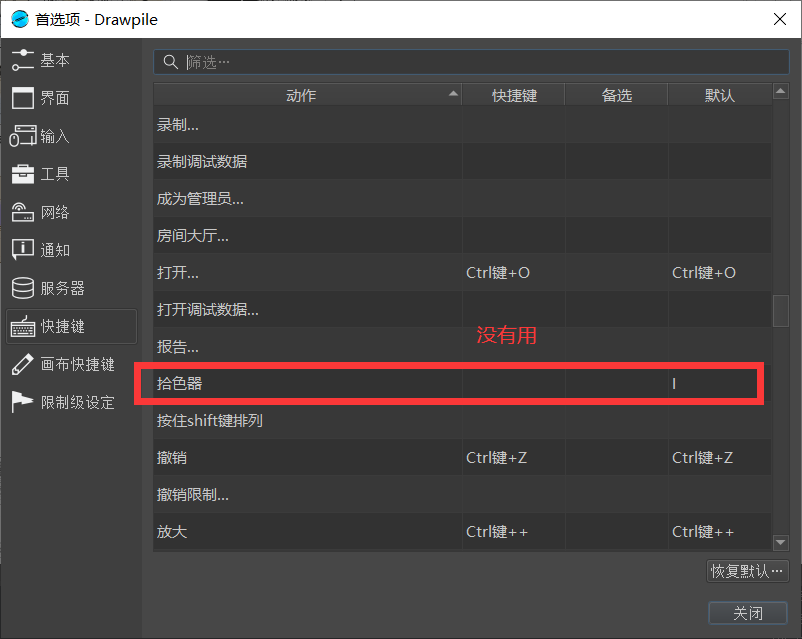Sort by the 动作 column header

point(307,95)
